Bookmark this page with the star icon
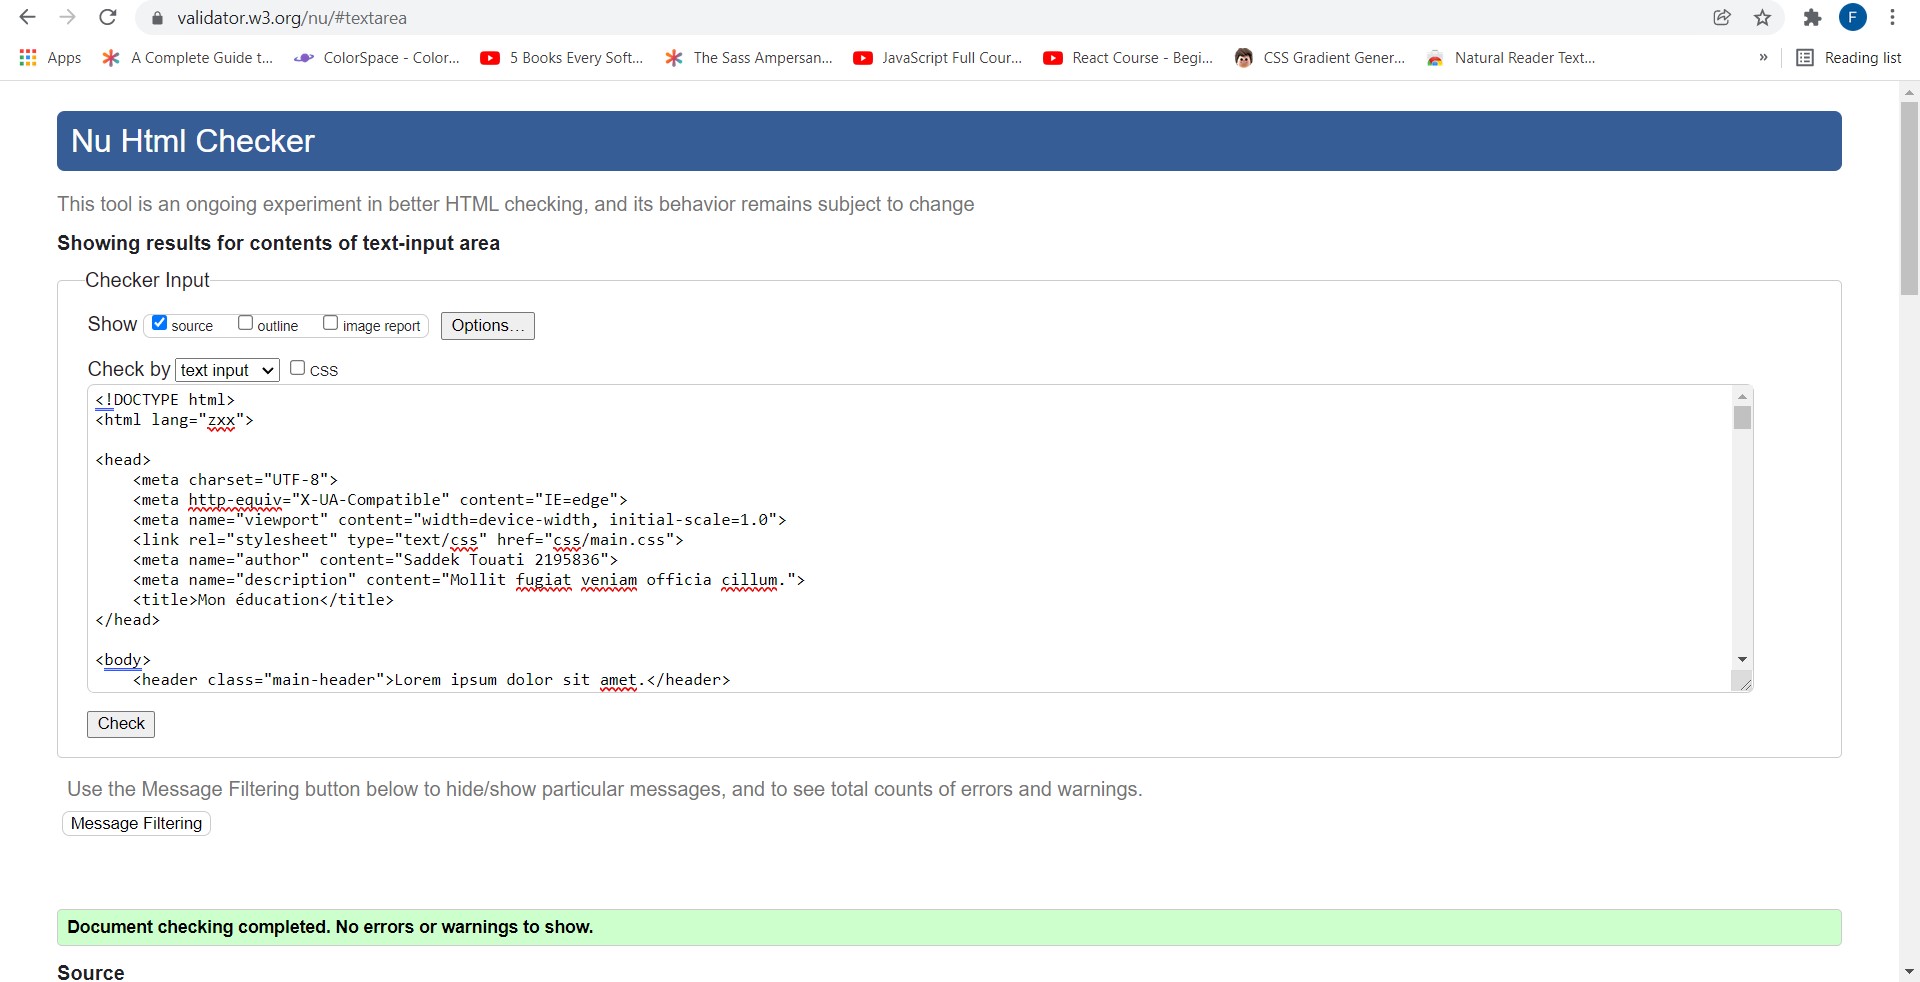 point(1762,18)
